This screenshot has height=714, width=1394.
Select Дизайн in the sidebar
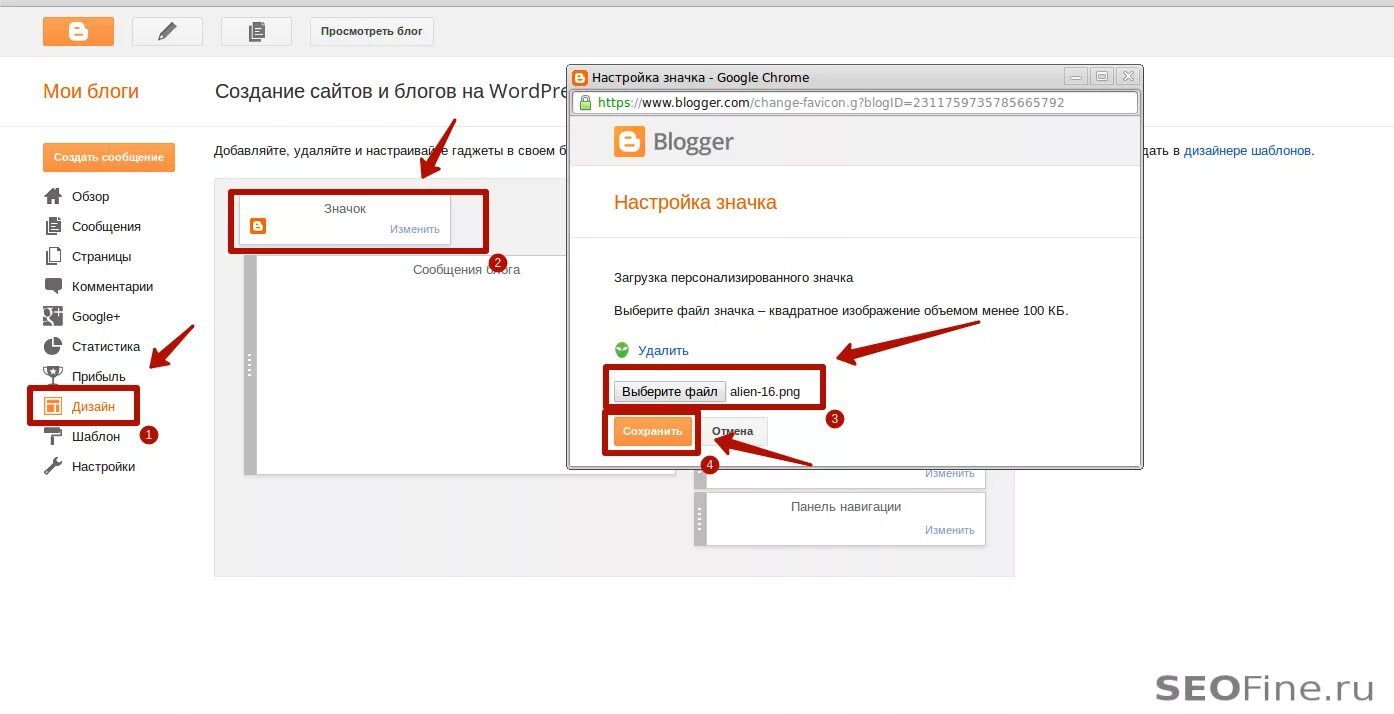(93, 406)
